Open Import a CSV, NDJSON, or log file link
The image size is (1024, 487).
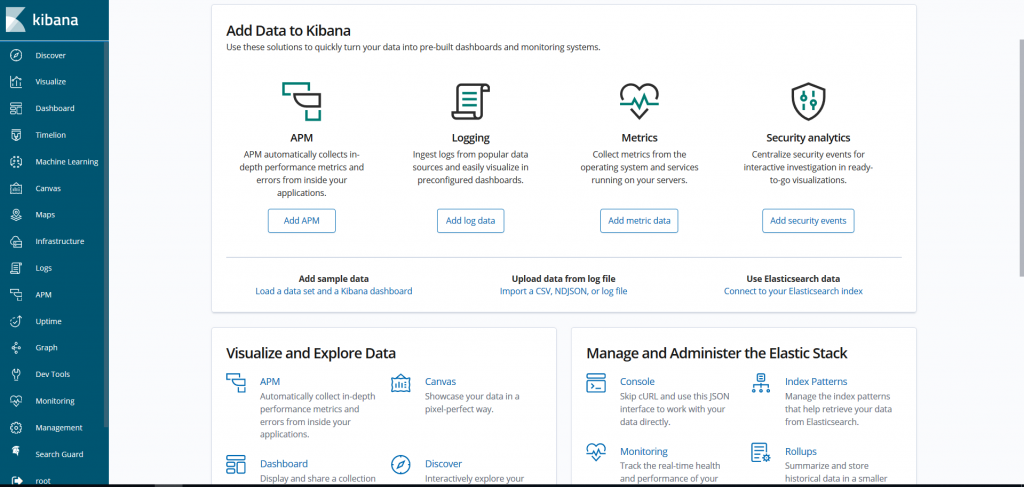[x=564, y=291]
